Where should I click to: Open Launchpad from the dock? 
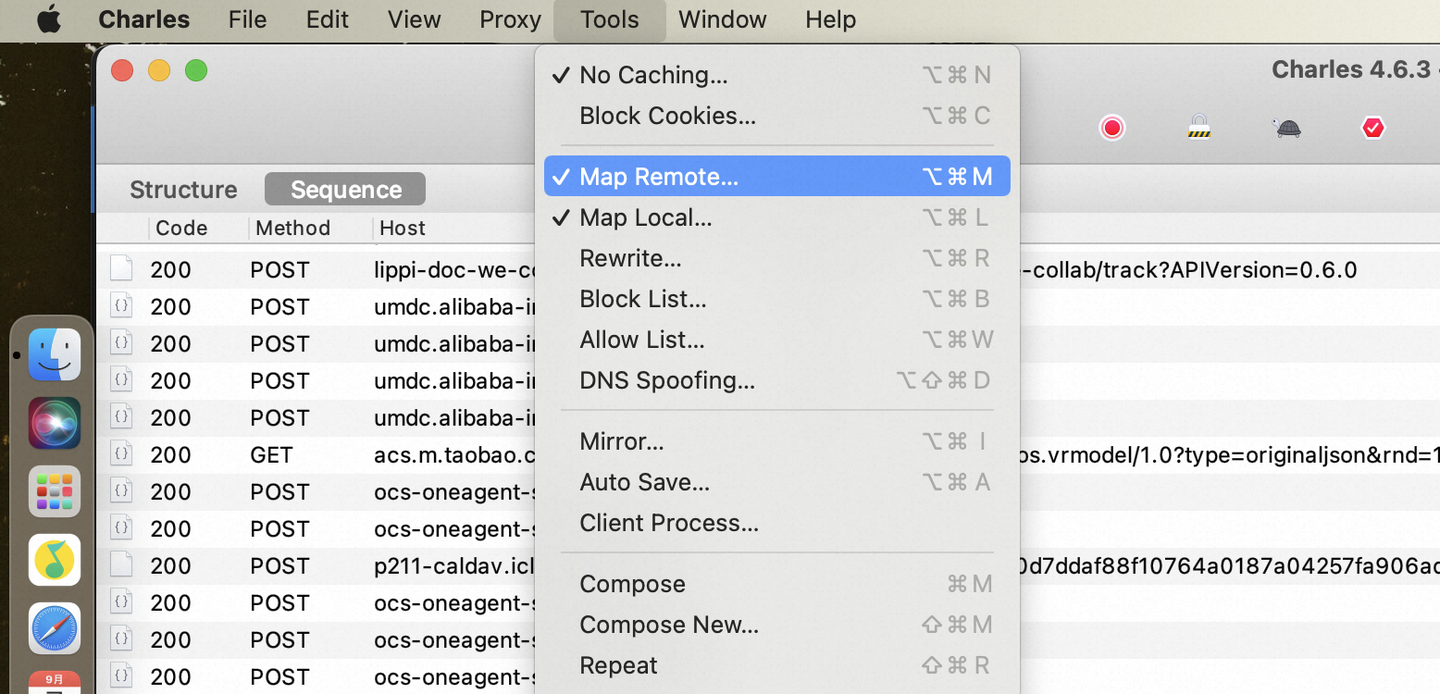coord(54,492)
